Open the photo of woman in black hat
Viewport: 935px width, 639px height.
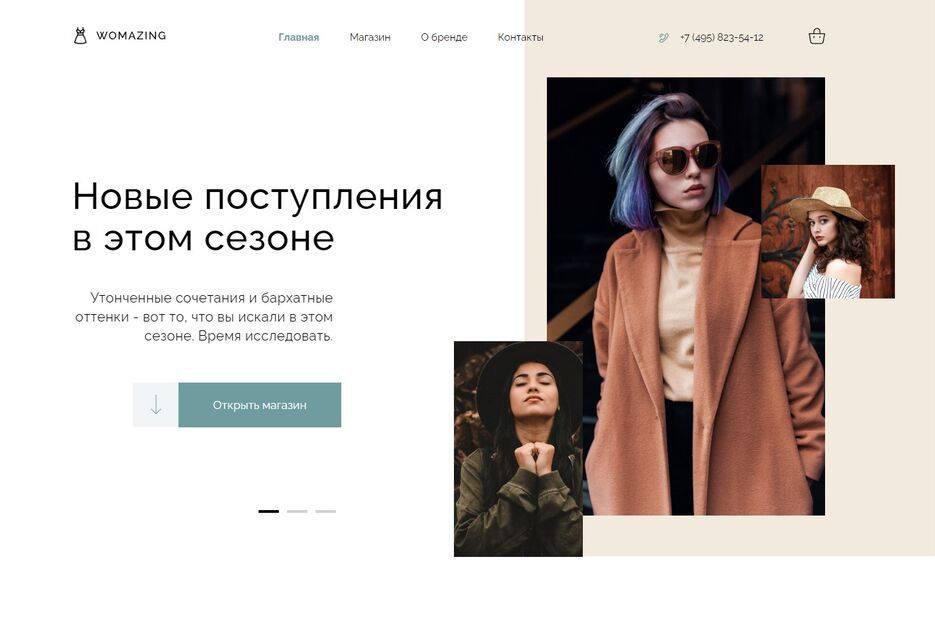tap(518, 449)
